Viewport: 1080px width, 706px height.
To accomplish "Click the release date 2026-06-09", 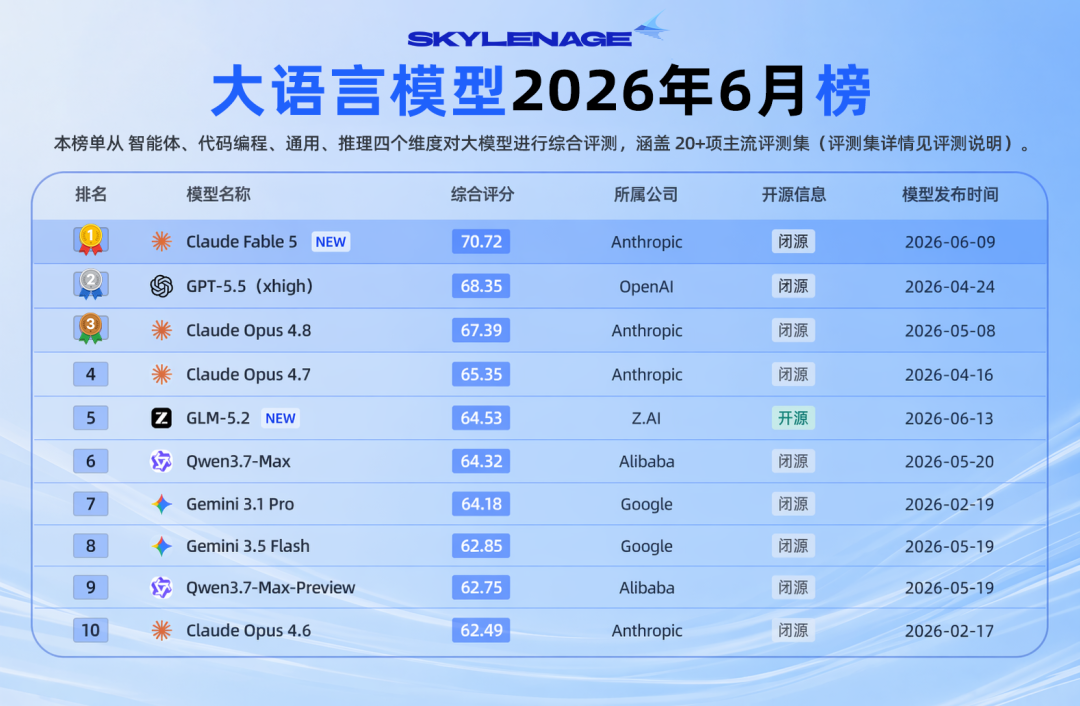I will (950, 242).
